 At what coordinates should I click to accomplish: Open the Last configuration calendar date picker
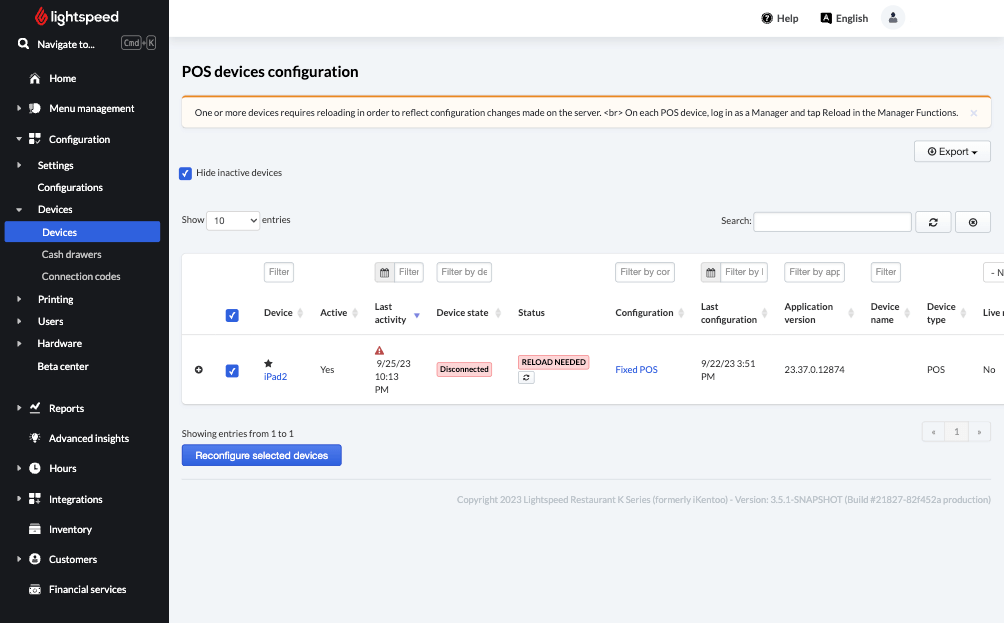click(711, 272)
